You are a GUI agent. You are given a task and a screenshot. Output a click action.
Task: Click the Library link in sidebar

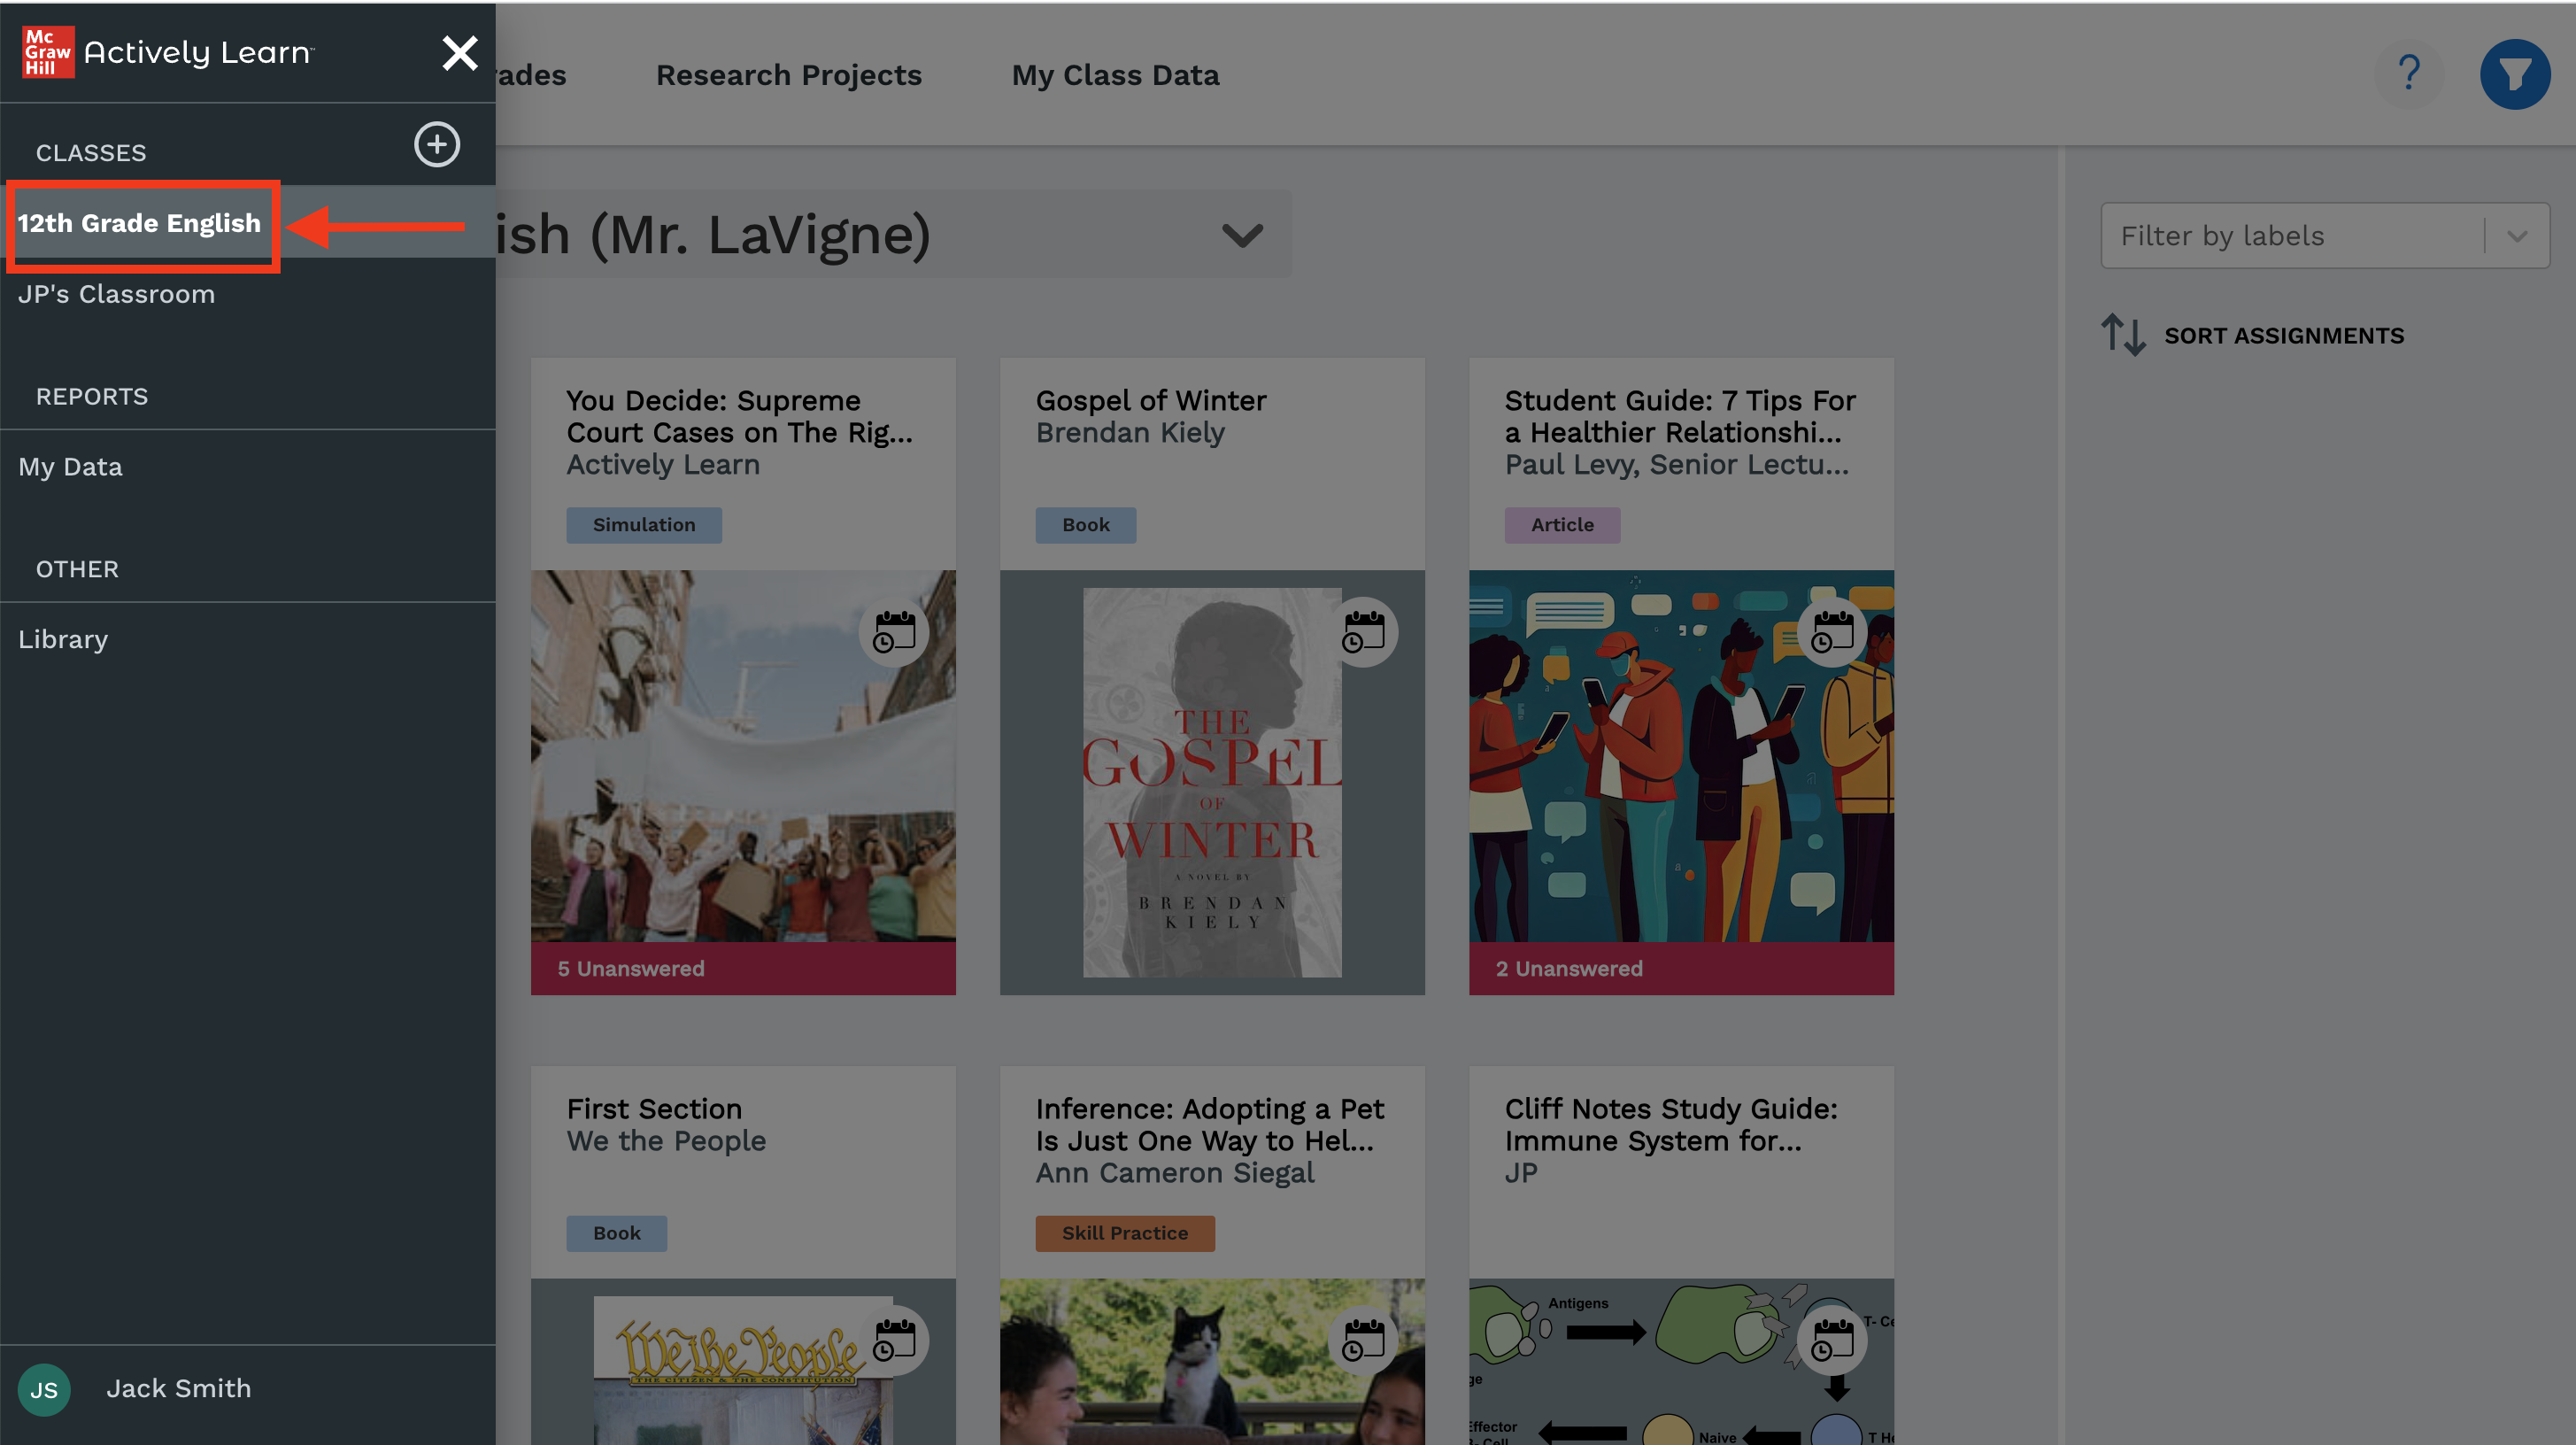coord(62,638)
